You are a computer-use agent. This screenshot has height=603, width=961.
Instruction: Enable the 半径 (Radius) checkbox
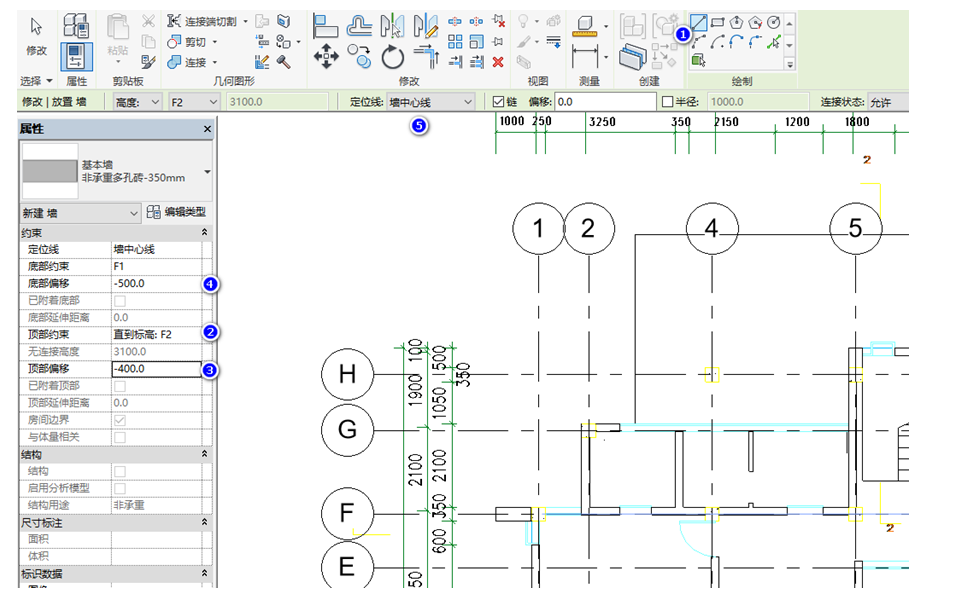668,102
